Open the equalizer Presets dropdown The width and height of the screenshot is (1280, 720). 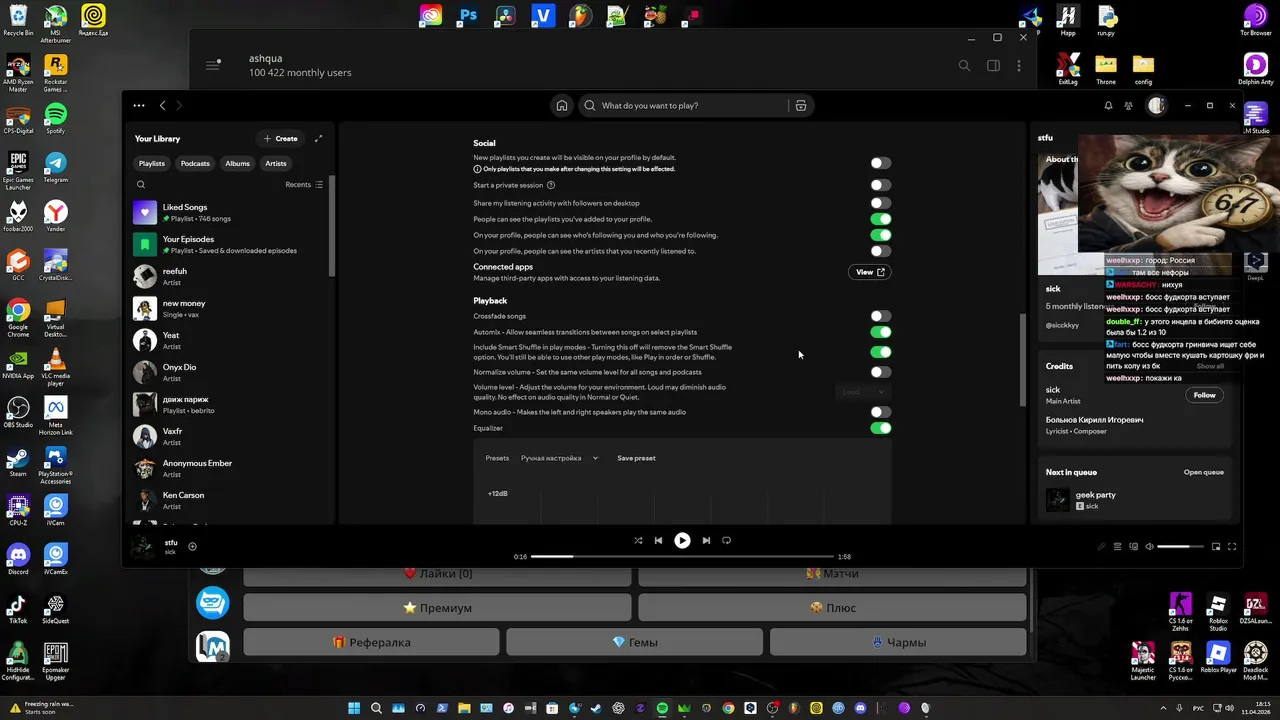point(559,458)
